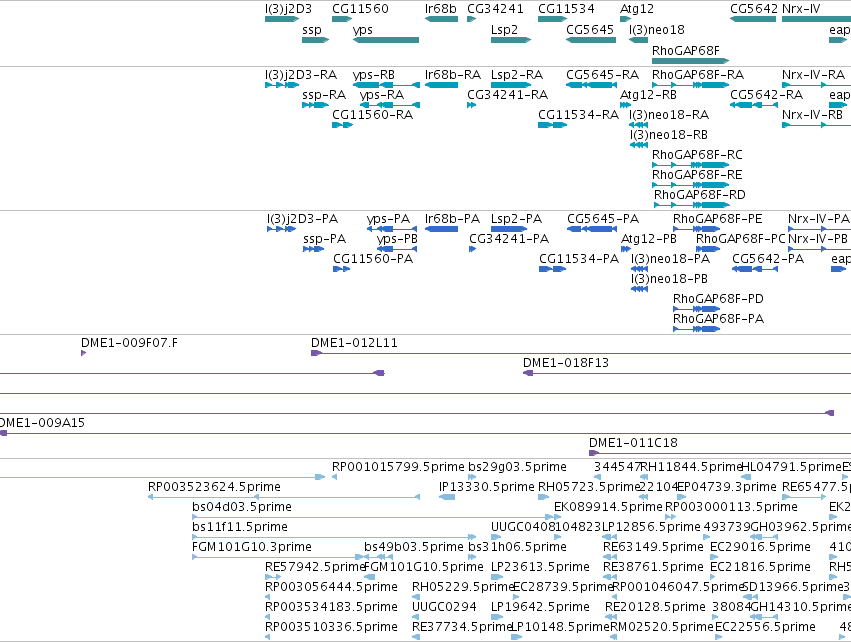Click the CG11534 gene bar
This screenshot has height=642, width=851.
click(x=552, y=19)
